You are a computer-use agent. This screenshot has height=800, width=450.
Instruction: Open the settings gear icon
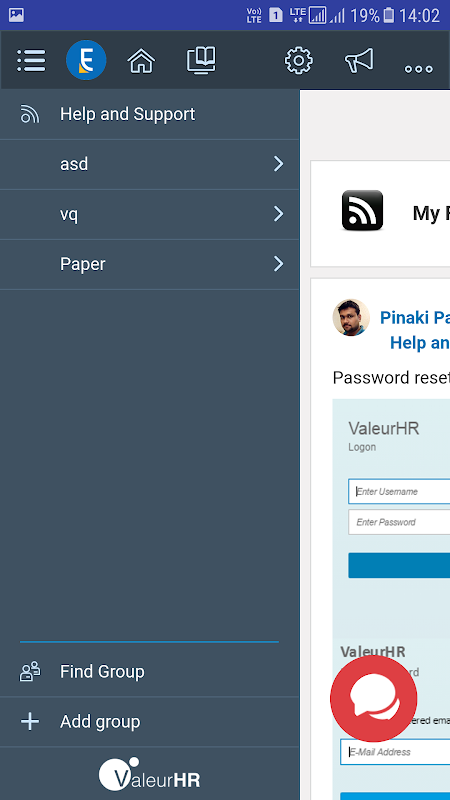298,61
